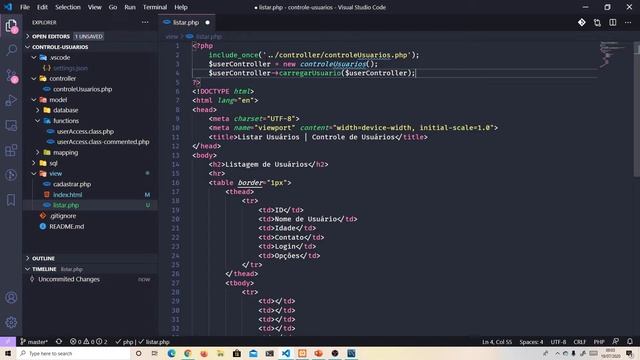Split the editor to the right

(x=613, y=22)
